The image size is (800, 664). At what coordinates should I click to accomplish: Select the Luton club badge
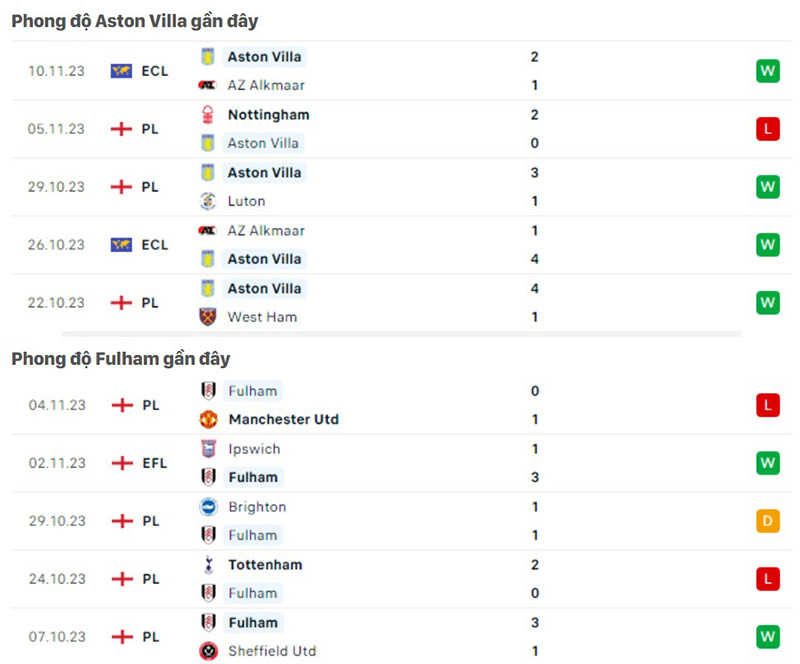point(207,200)
